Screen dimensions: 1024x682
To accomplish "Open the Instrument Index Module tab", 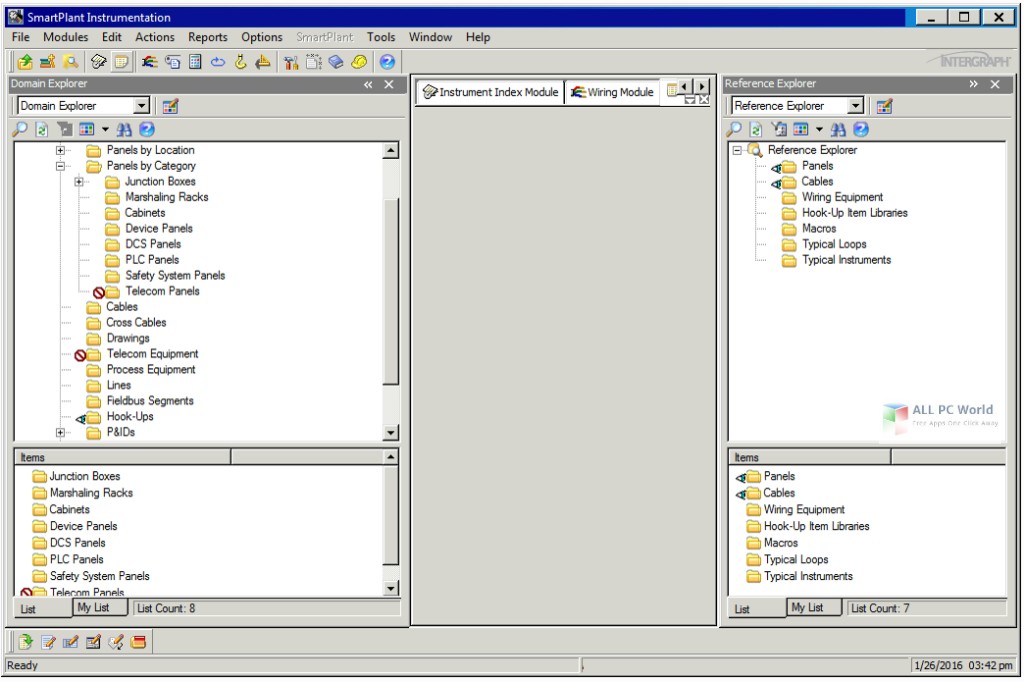I will tap(489, 91).
